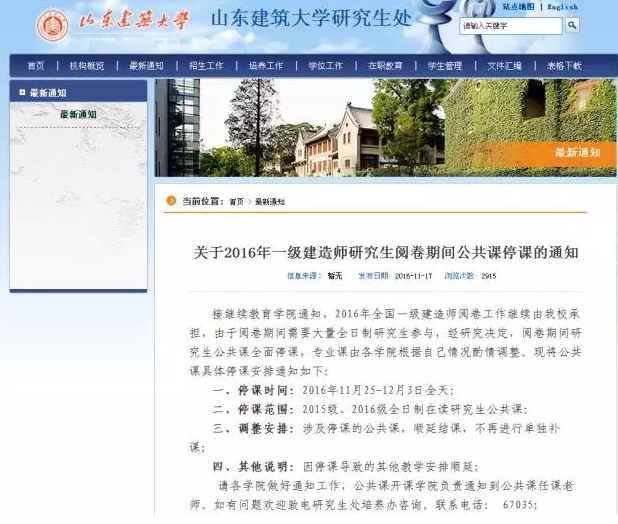Open the 首页 navigation menu item
Screen dimensions: 618x524
coord(36,66)
